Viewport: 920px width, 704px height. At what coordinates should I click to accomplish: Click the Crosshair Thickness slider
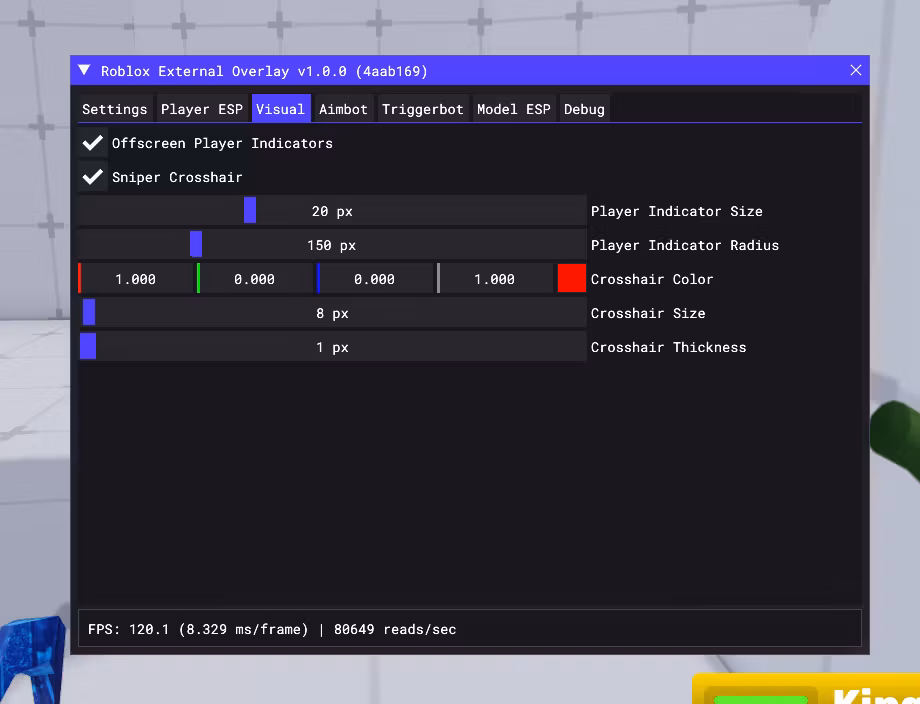[x=332, y=347]
